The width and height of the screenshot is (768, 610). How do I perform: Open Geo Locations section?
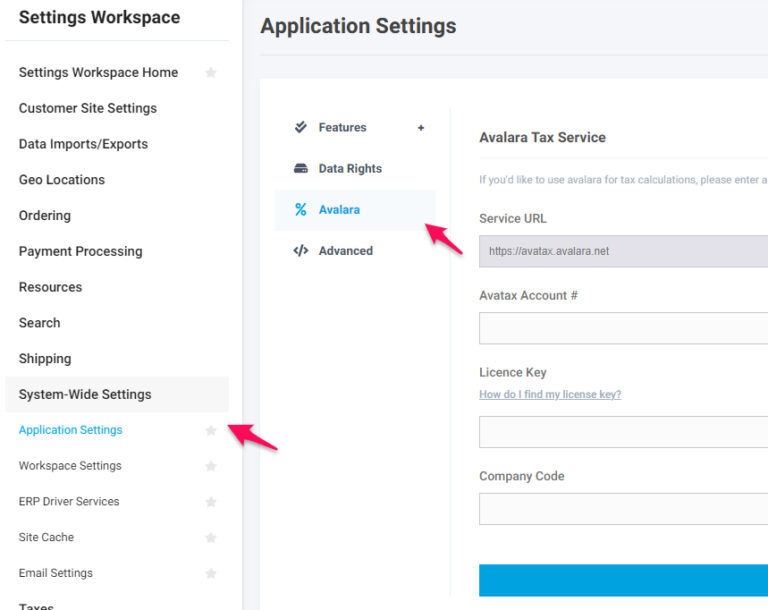tap(62, 180)
